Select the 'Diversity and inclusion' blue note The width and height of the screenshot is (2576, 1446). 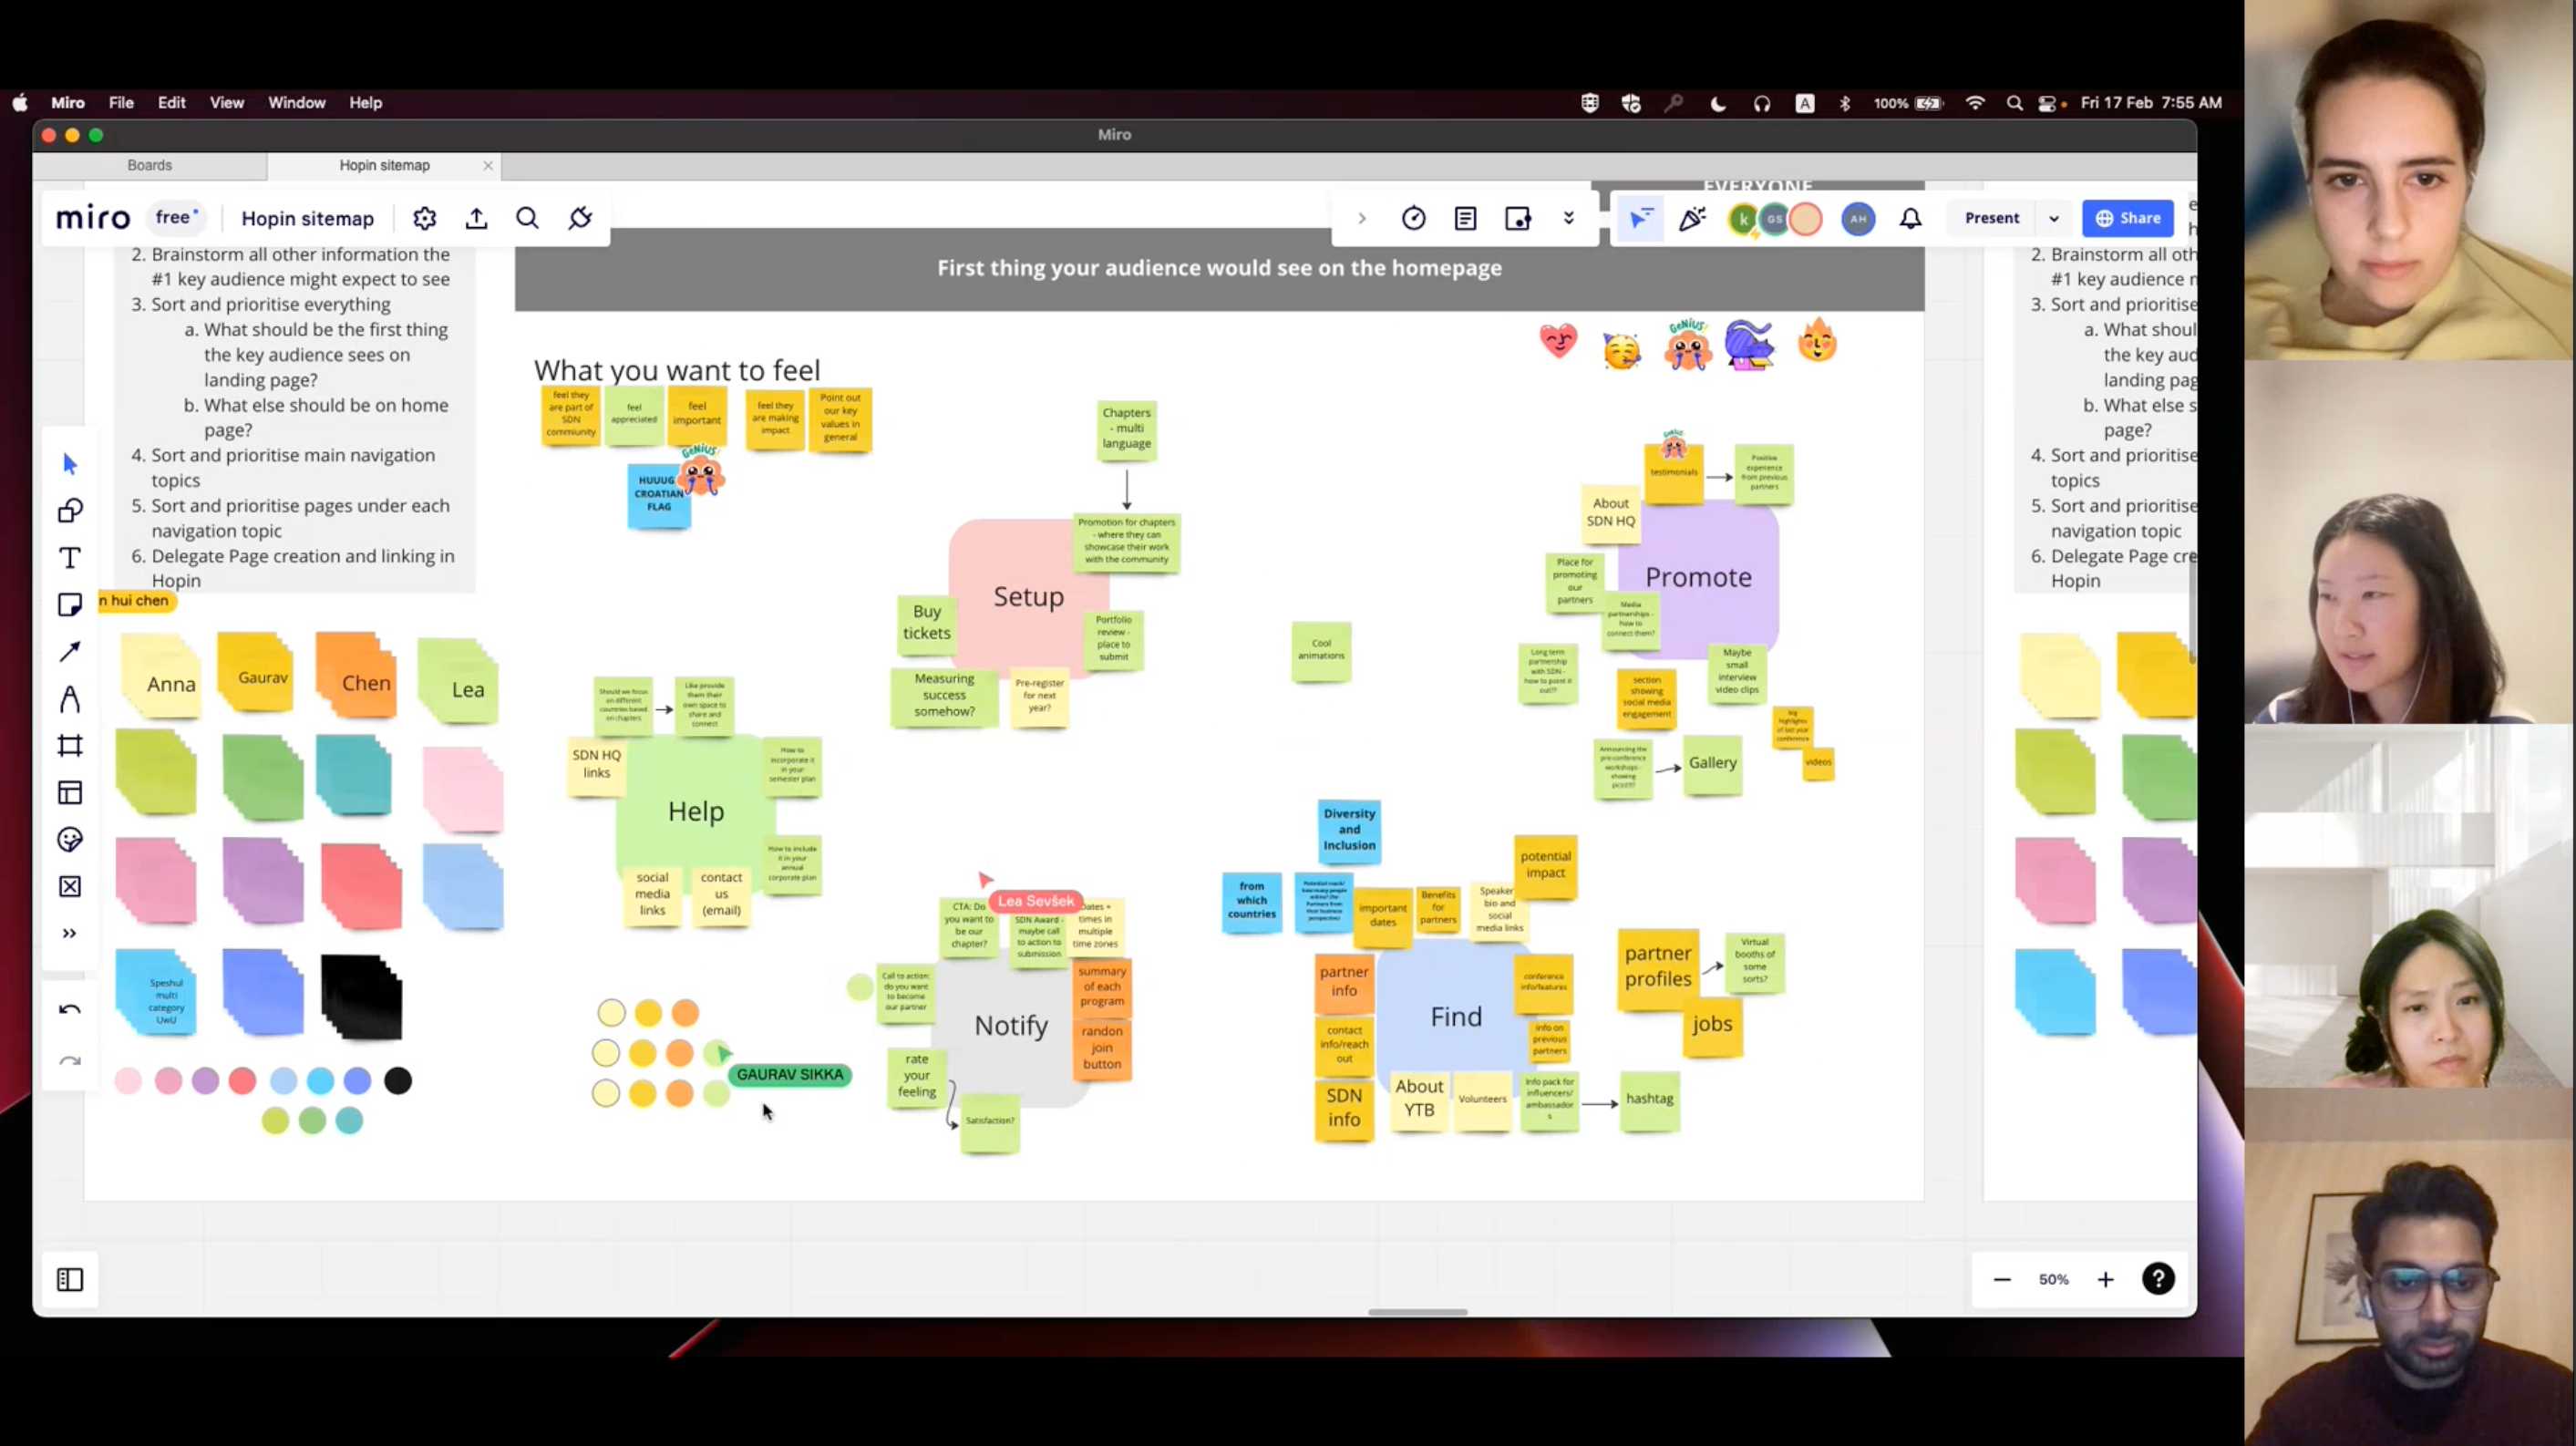(1349, 829)
